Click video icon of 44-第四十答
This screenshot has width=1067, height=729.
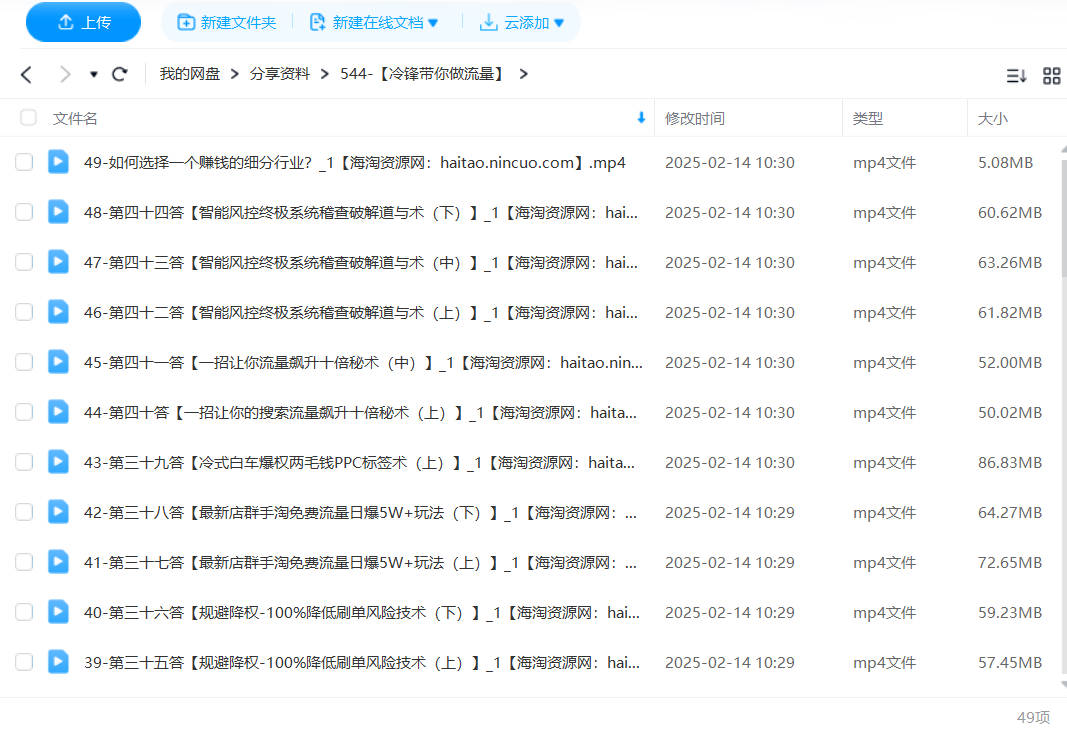click(59, 412)
